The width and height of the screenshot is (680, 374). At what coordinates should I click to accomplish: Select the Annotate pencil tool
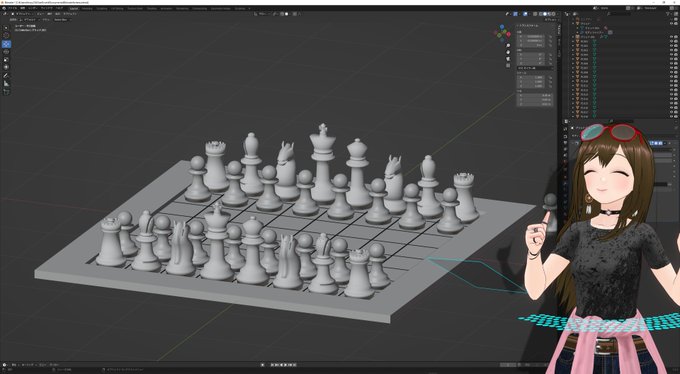pos(6,75)
